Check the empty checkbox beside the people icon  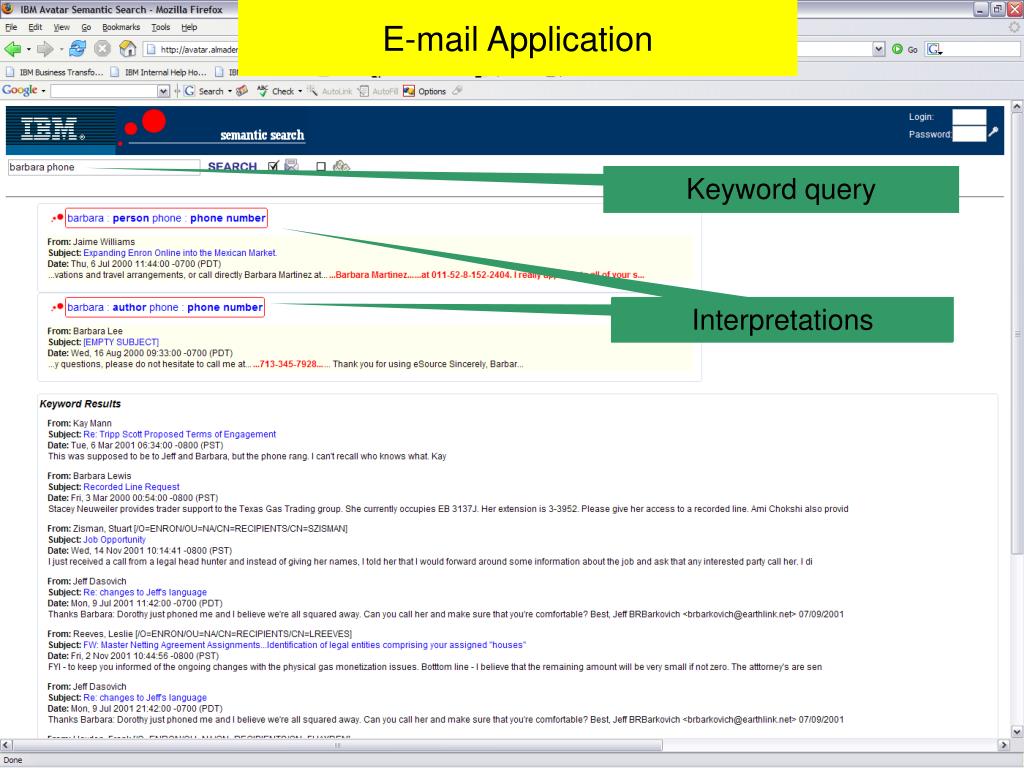(x=321, y=167)
